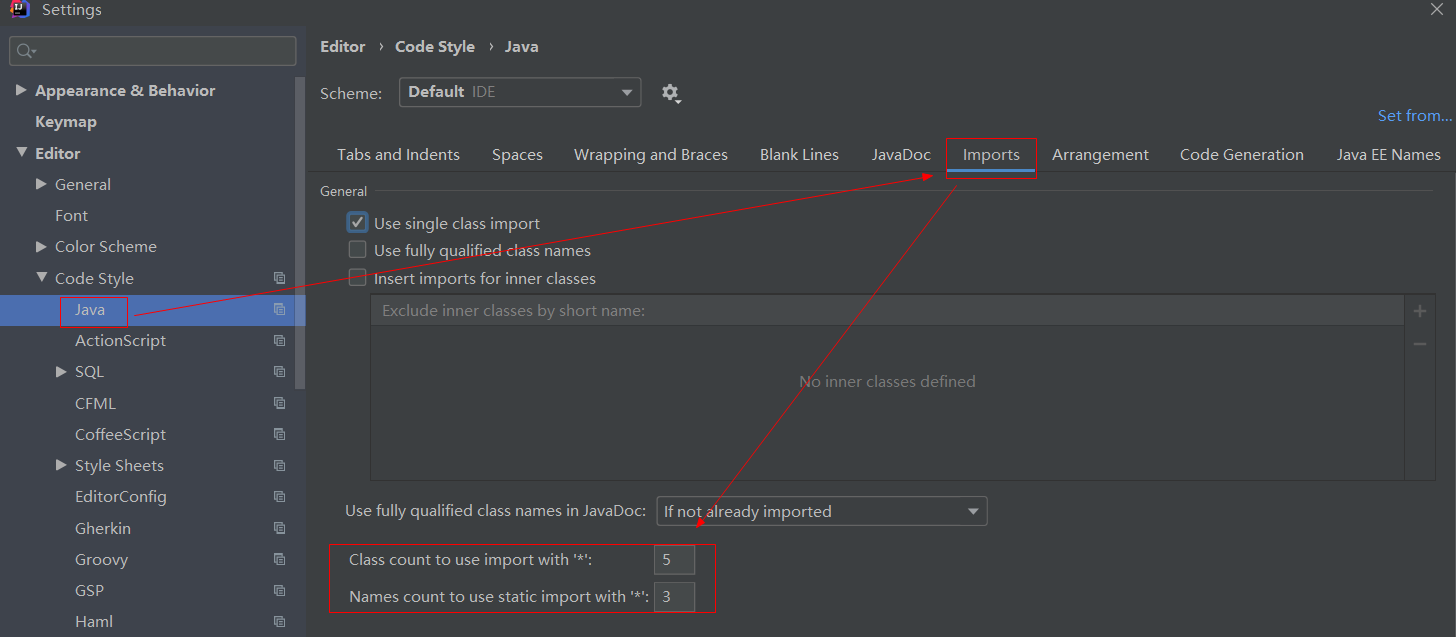The height and width of the screenshot is (637, 1456).
Task: Click the copy icon beside EditorConfig
Action: point(279,497)
